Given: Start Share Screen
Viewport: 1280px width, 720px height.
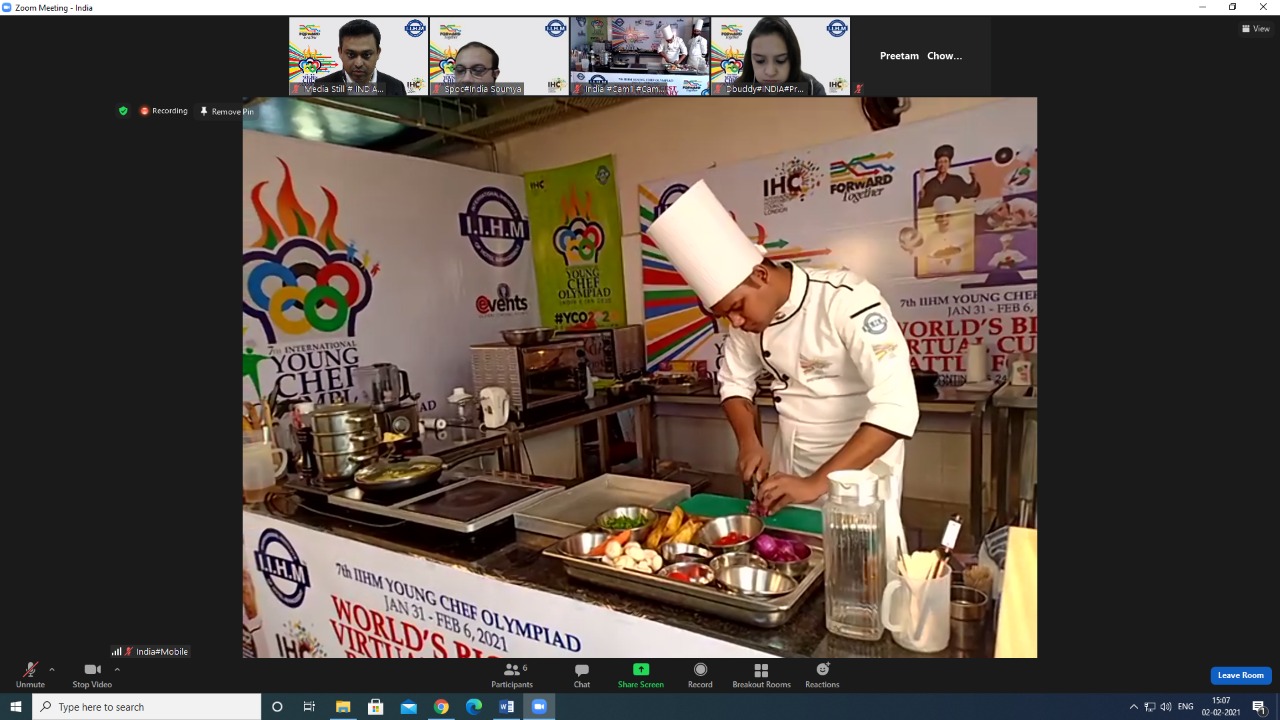Looking at the screenshot, I should pyautogui.click(x=641, y=675).
